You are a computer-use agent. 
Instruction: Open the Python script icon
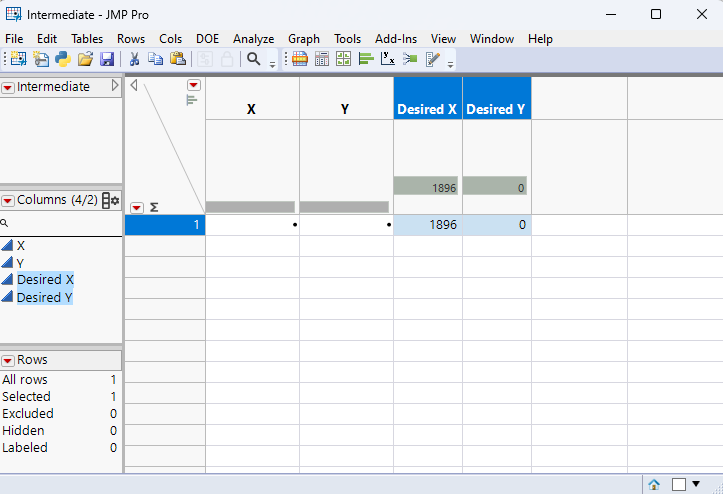coord(63,59)
